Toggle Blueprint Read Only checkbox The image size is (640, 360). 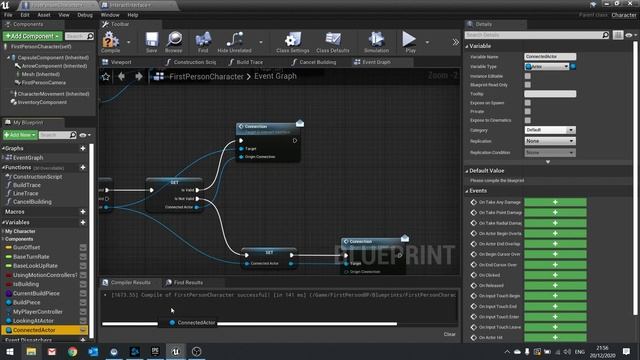(528, 85)
